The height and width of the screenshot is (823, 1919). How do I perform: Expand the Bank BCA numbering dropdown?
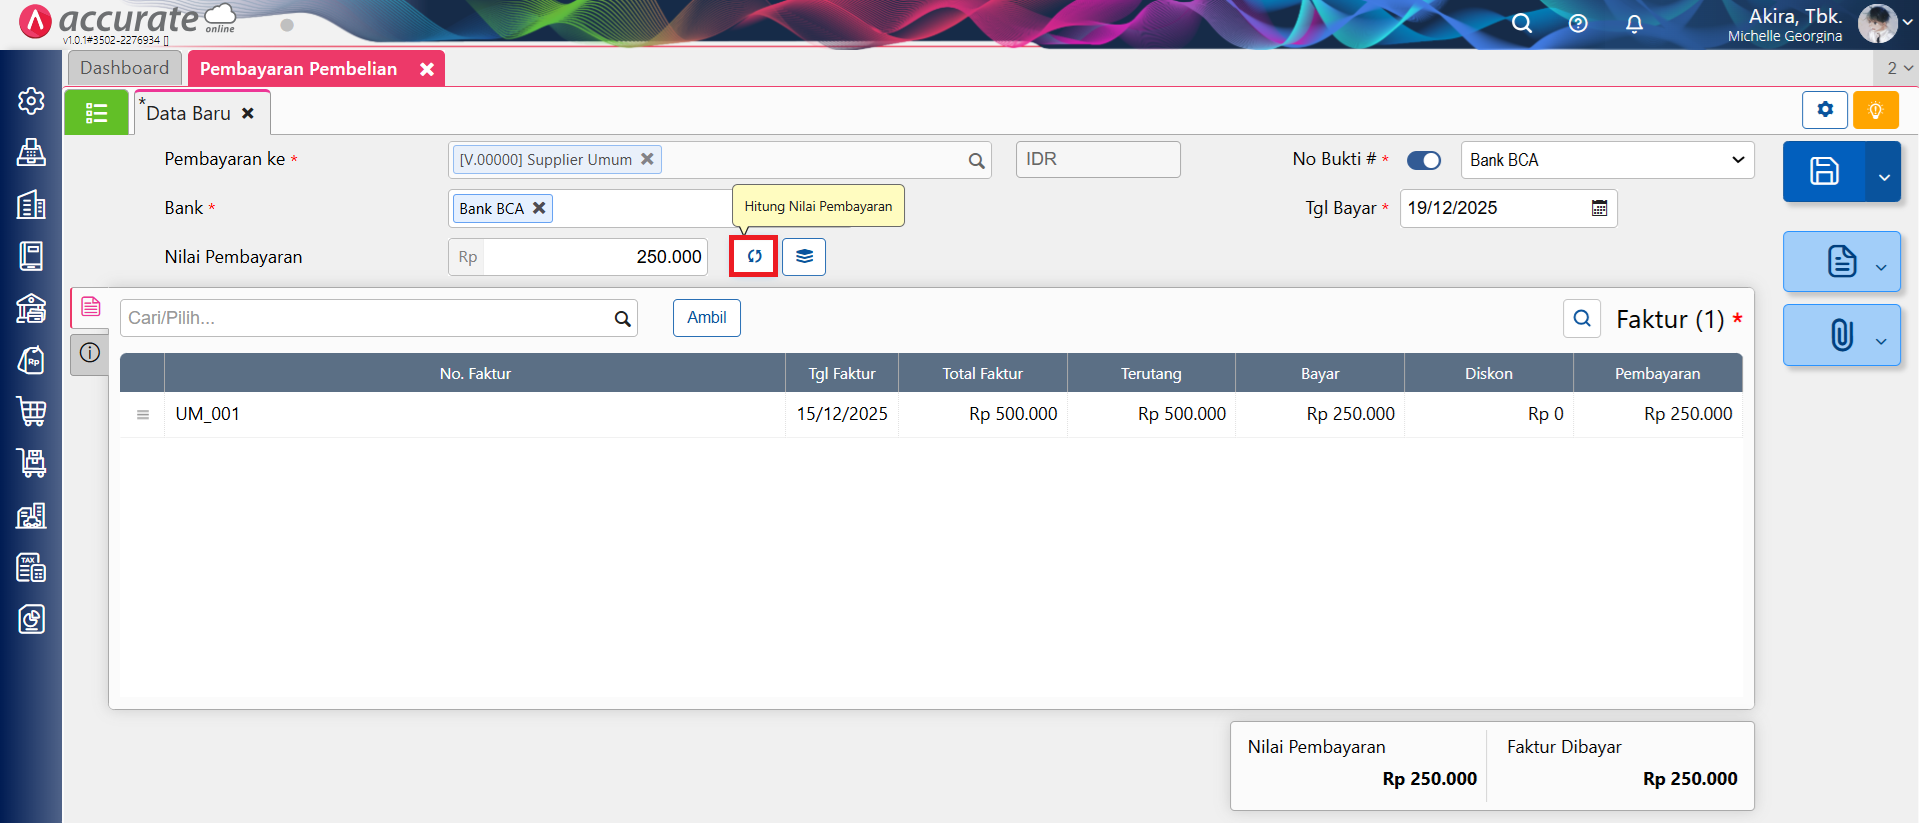pyautogui.click(x=1737, y=160)
